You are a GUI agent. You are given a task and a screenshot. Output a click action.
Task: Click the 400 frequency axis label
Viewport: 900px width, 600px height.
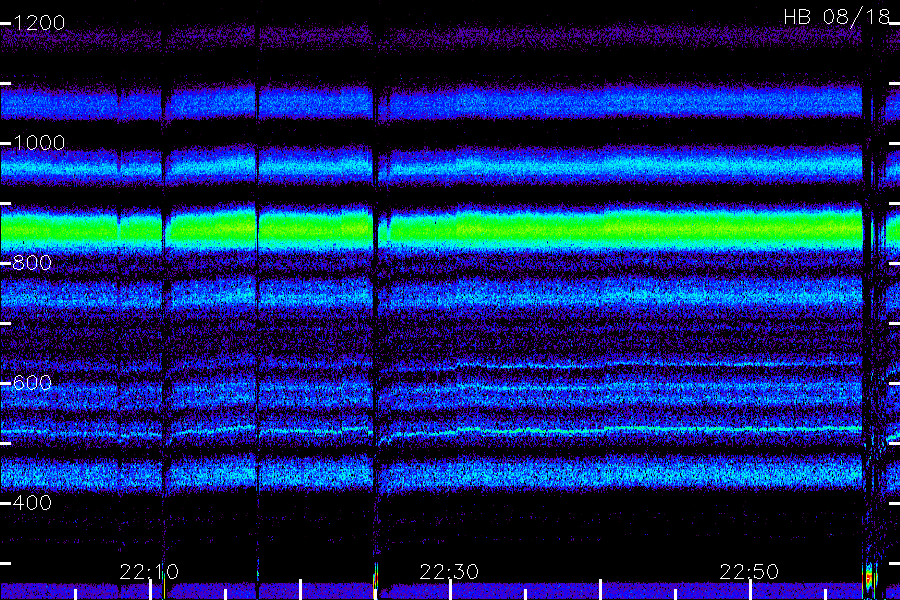[32, 503]
